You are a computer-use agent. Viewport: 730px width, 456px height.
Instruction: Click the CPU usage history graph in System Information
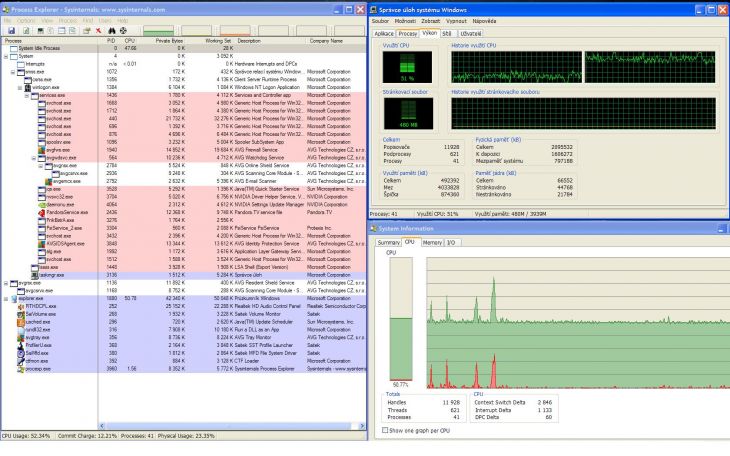578,323
